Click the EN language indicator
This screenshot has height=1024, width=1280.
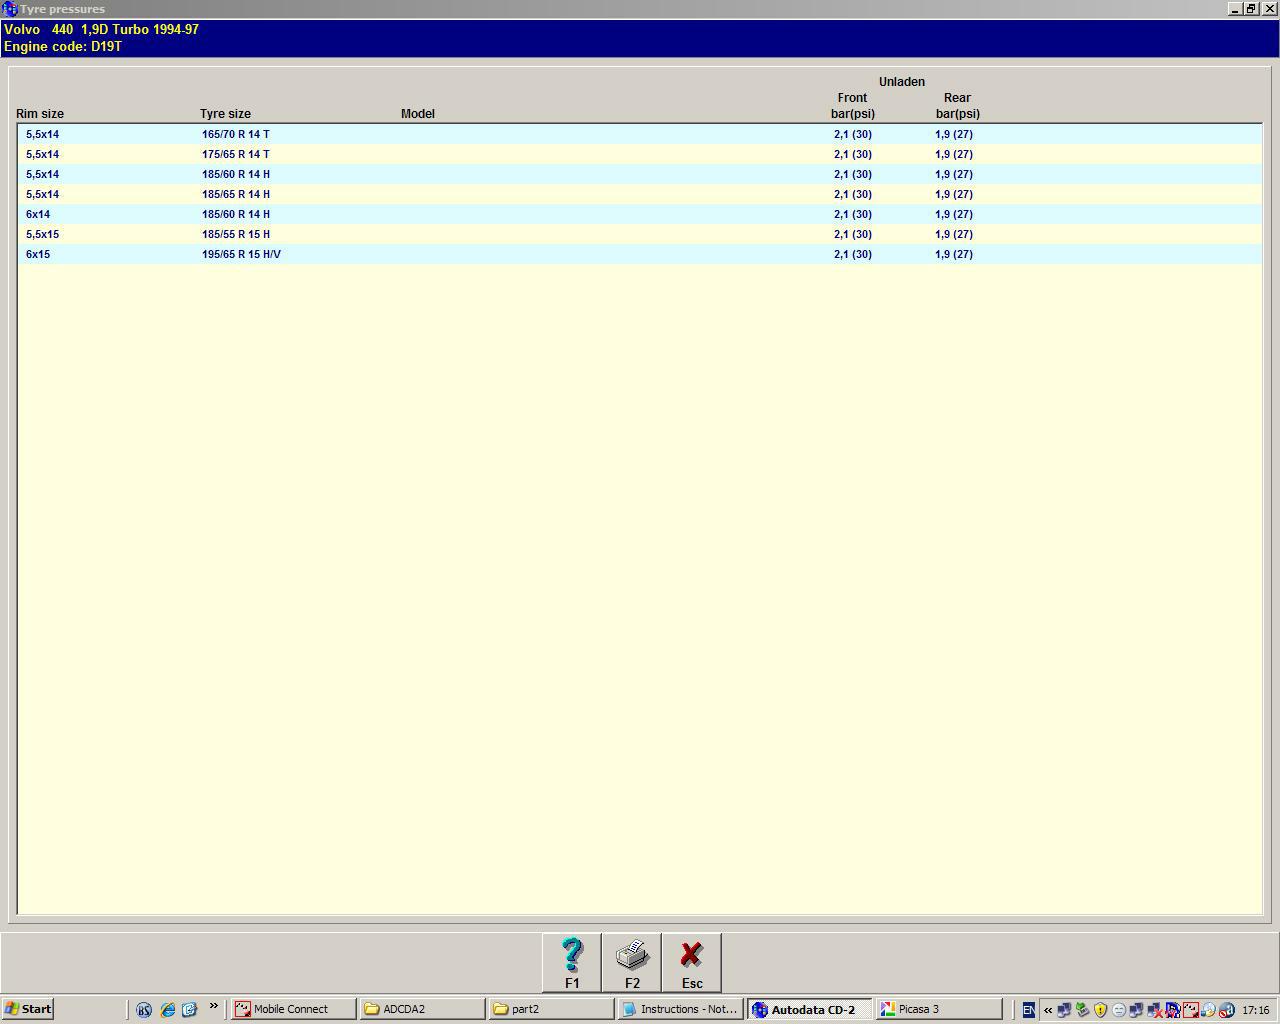1028,1010
